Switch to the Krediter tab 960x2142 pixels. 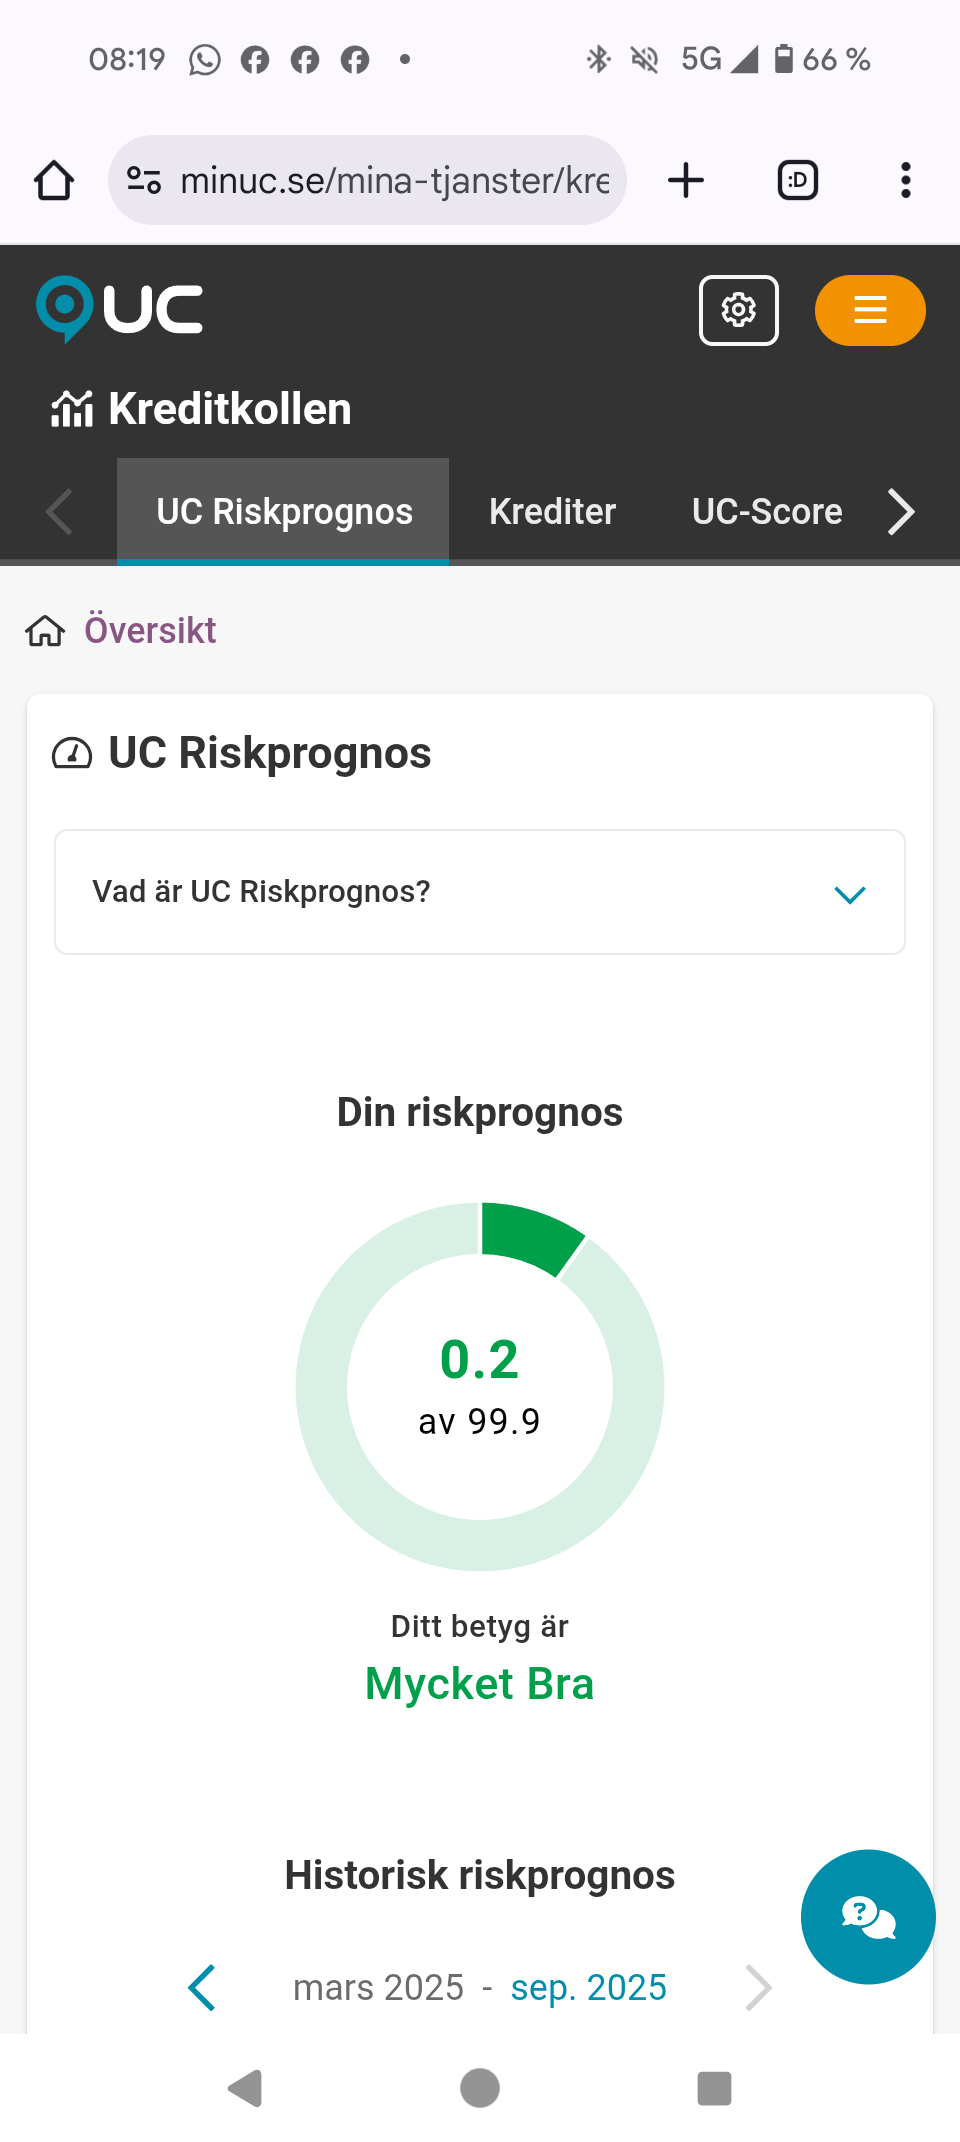(x=552, y=512)
